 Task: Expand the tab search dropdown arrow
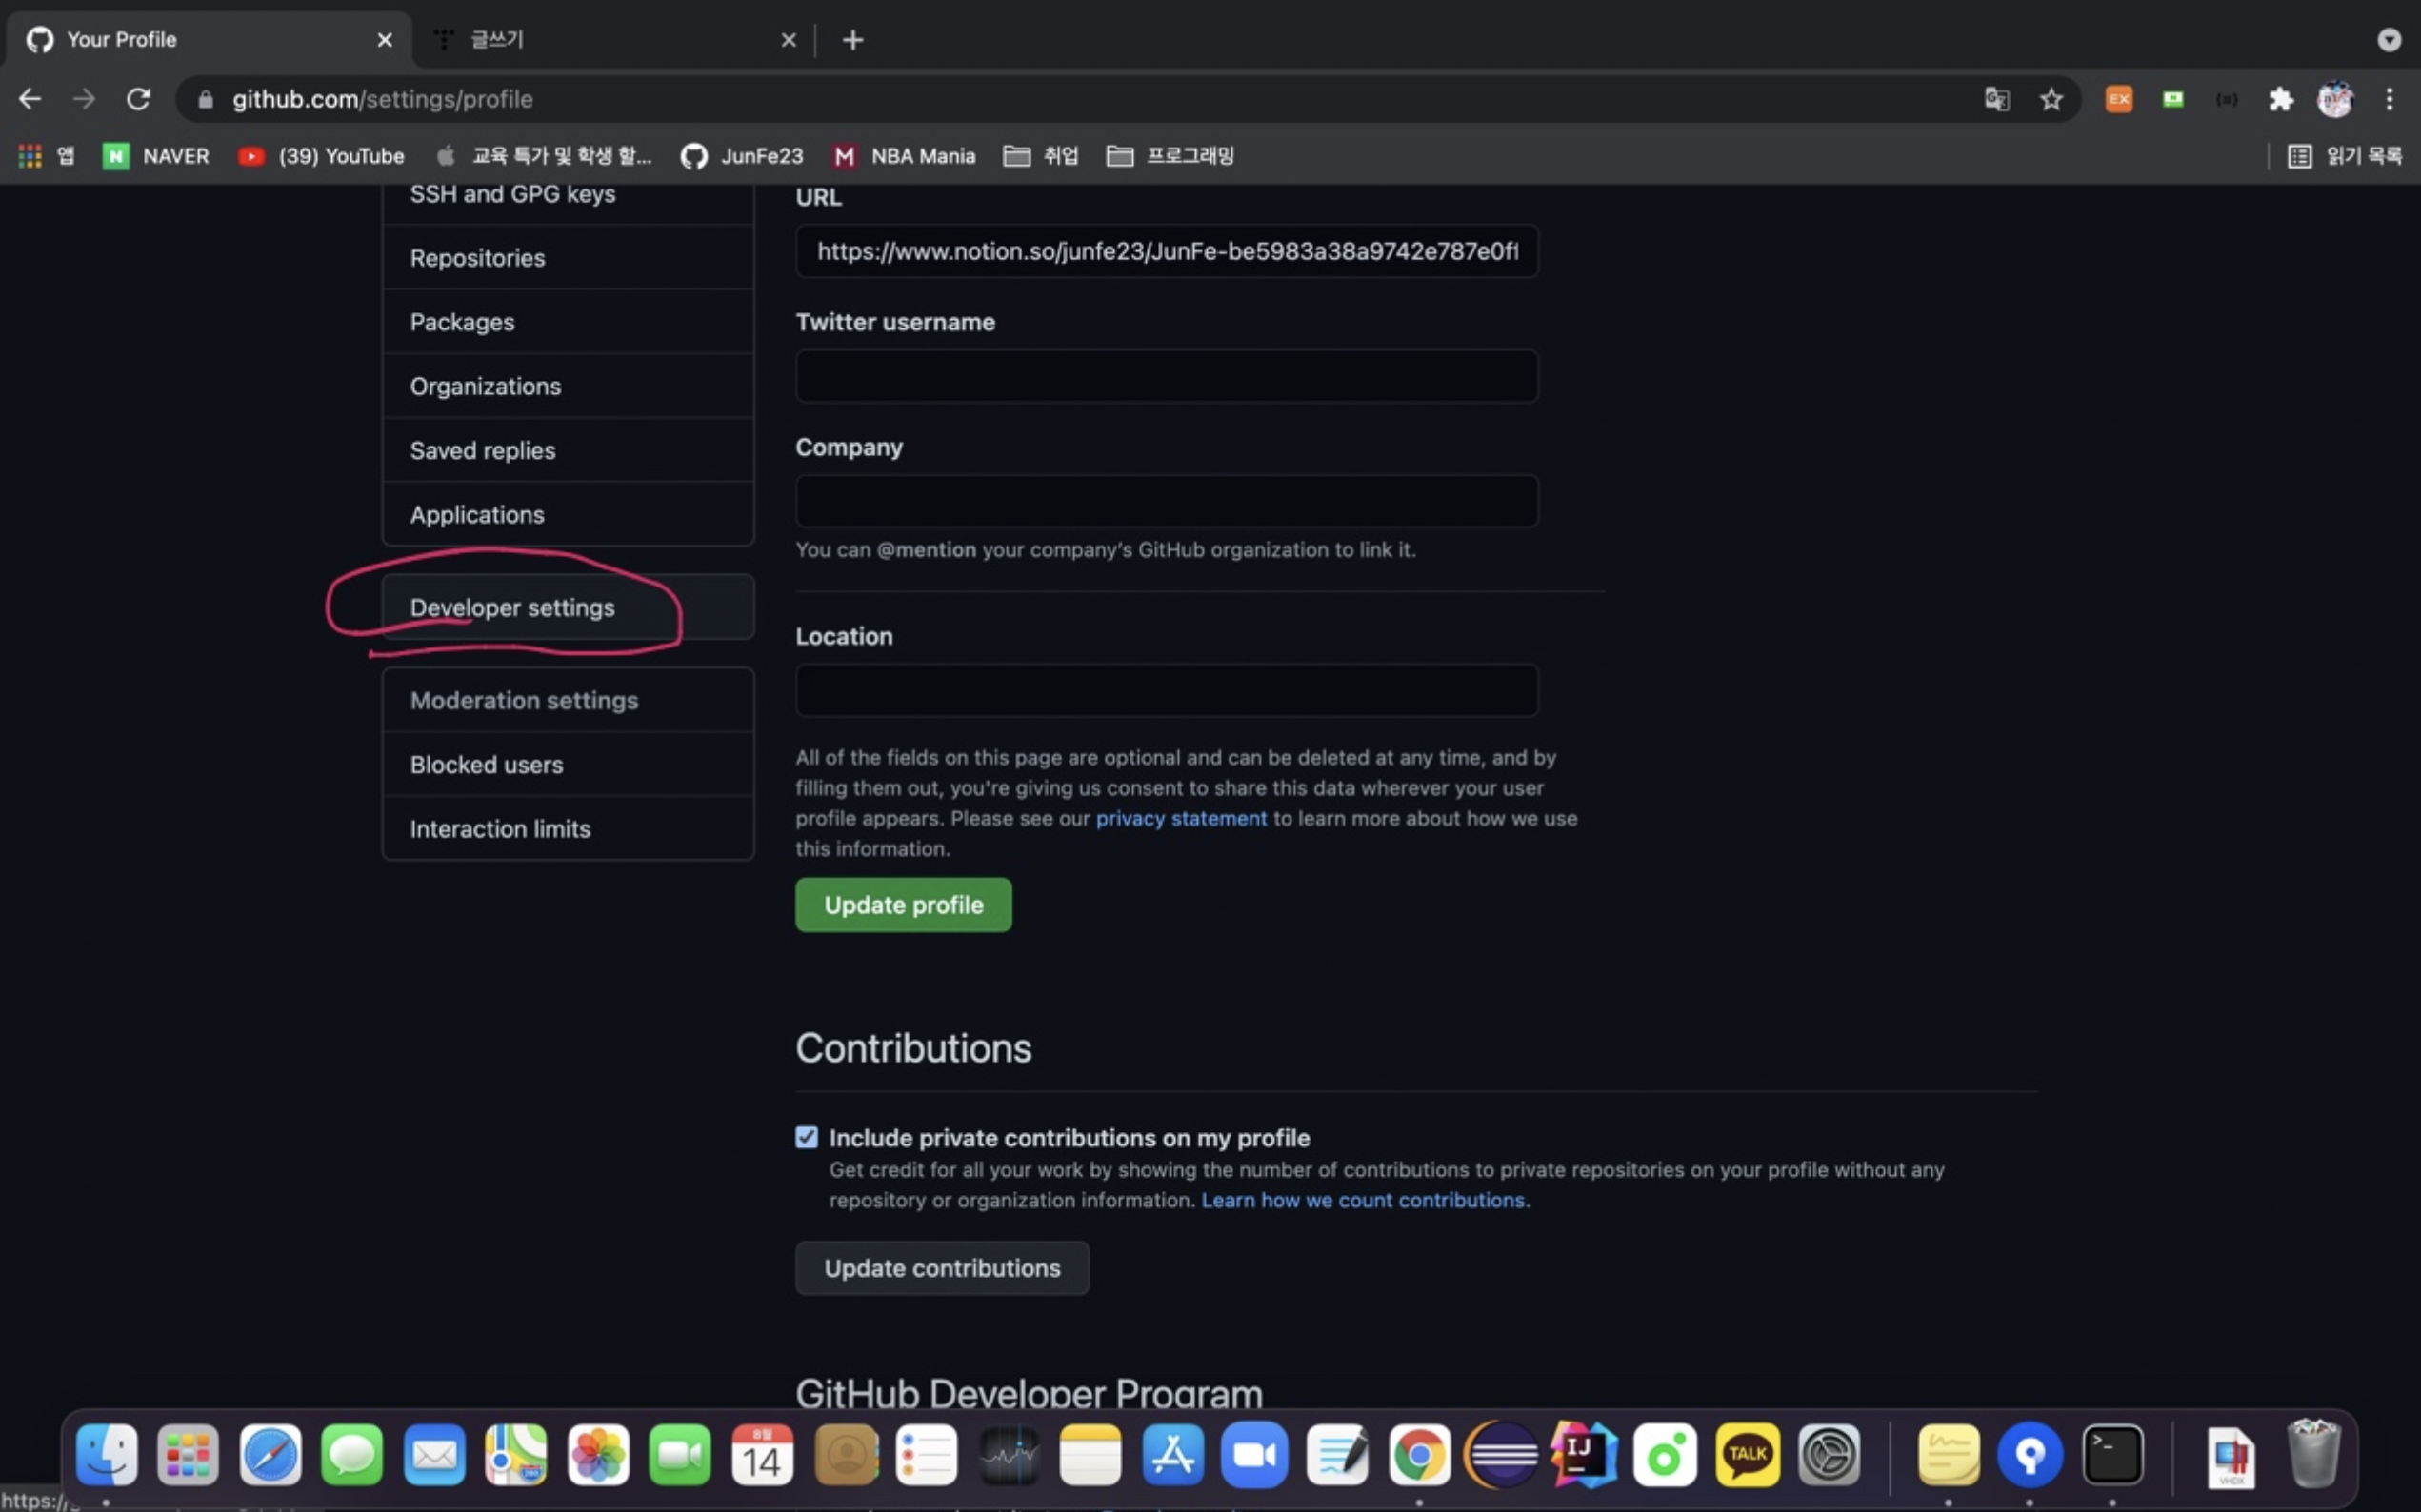[2388, 40]
